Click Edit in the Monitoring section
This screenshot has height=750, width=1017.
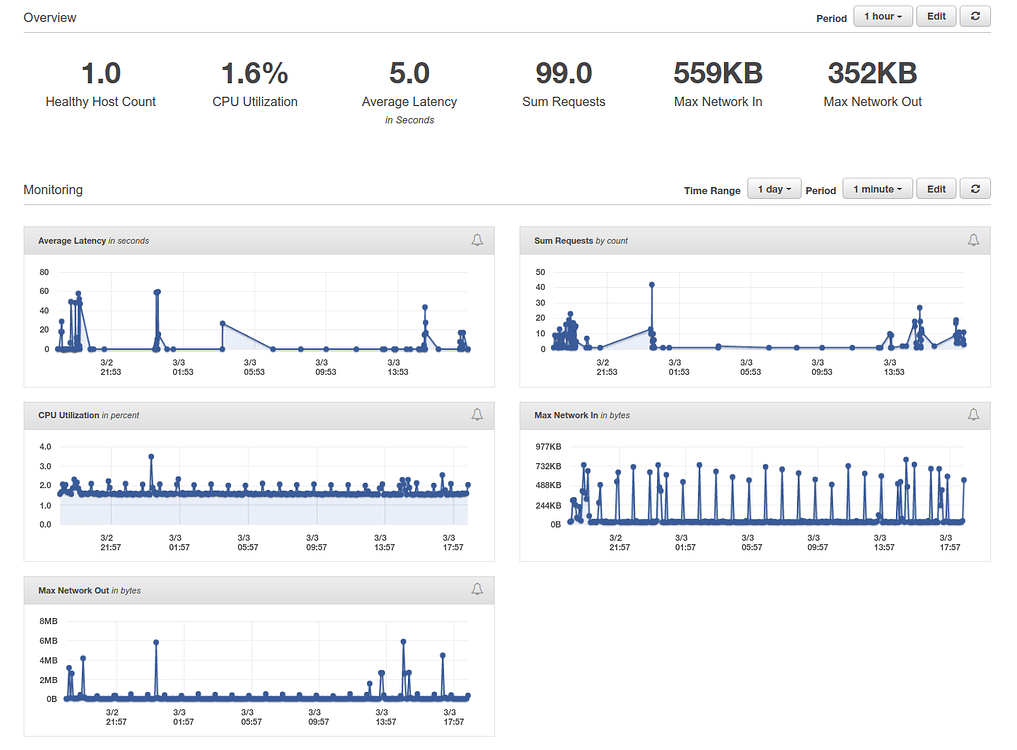click(935, 188)
